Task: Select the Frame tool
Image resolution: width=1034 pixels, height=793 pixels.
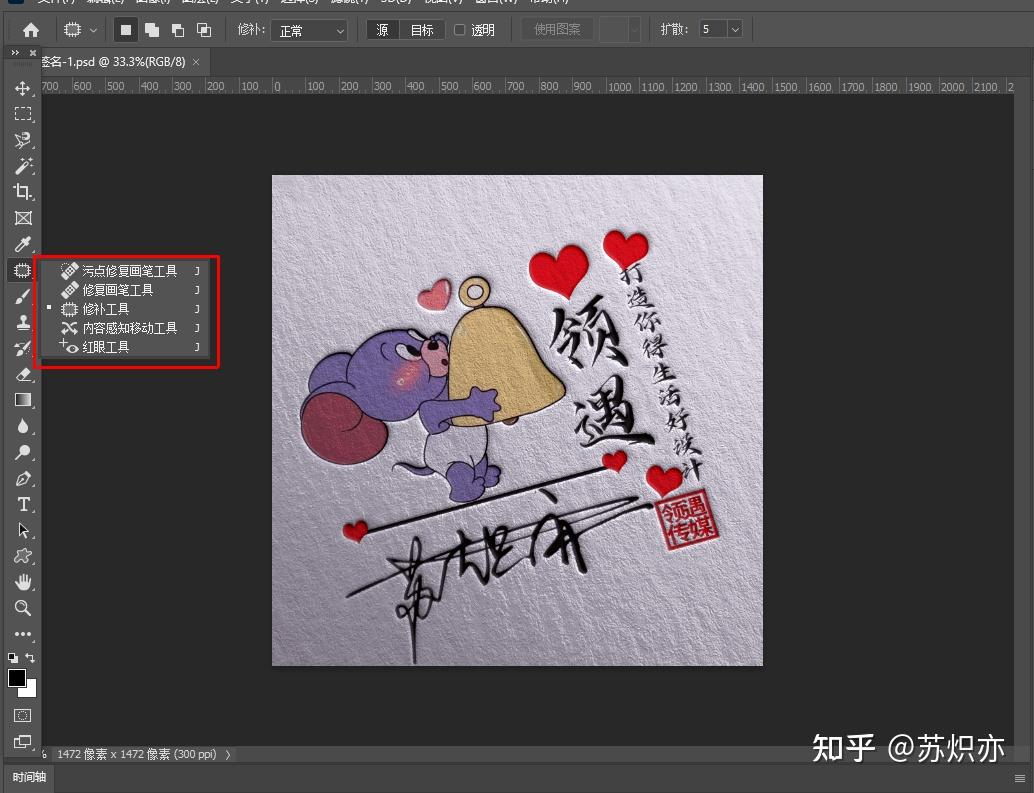Action: 22,218
